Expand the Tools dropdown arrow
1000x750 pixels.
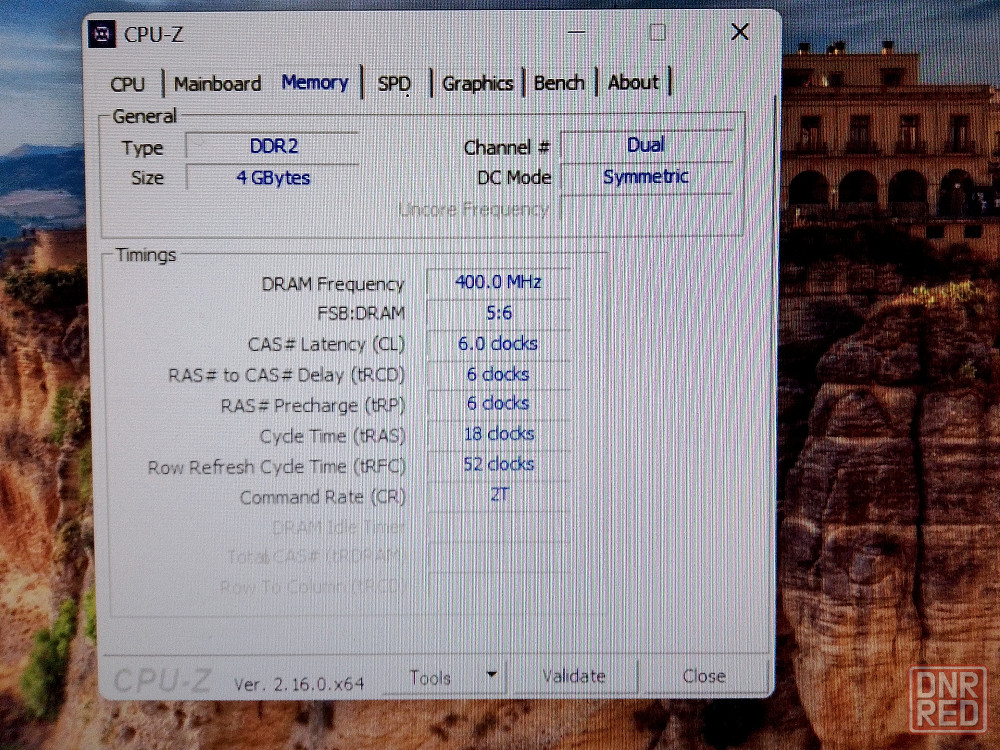[491, 676]
